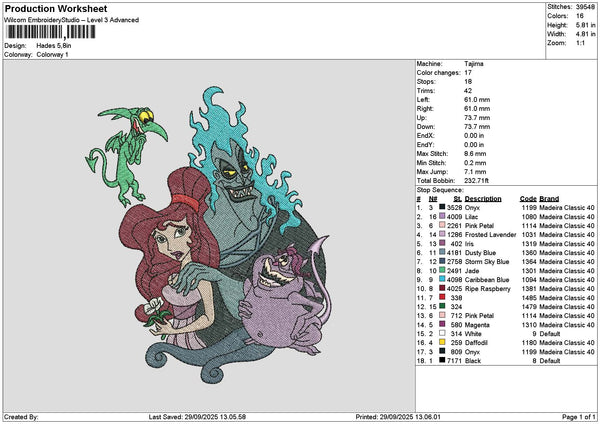Select 'Frosted Lavender' description in row 4

491,235
